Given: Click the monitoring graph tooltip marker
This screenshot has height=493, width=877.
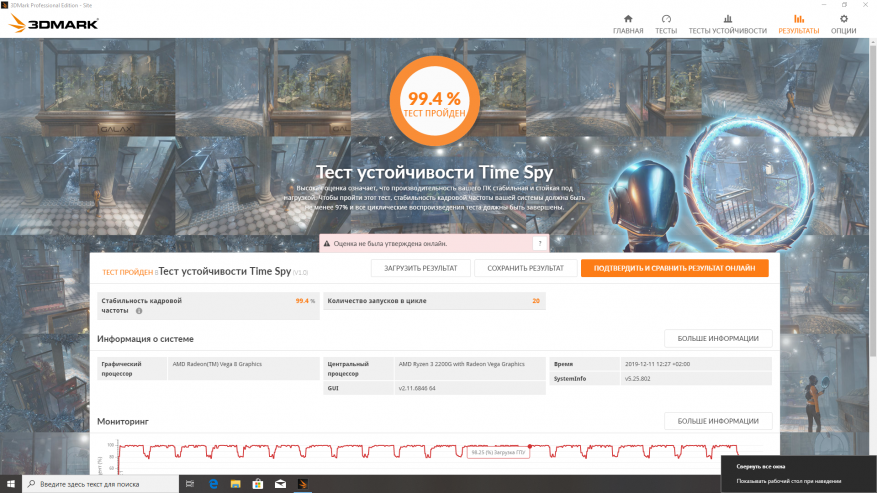Looking at the screenshot, I should click(x=530, y=447).
